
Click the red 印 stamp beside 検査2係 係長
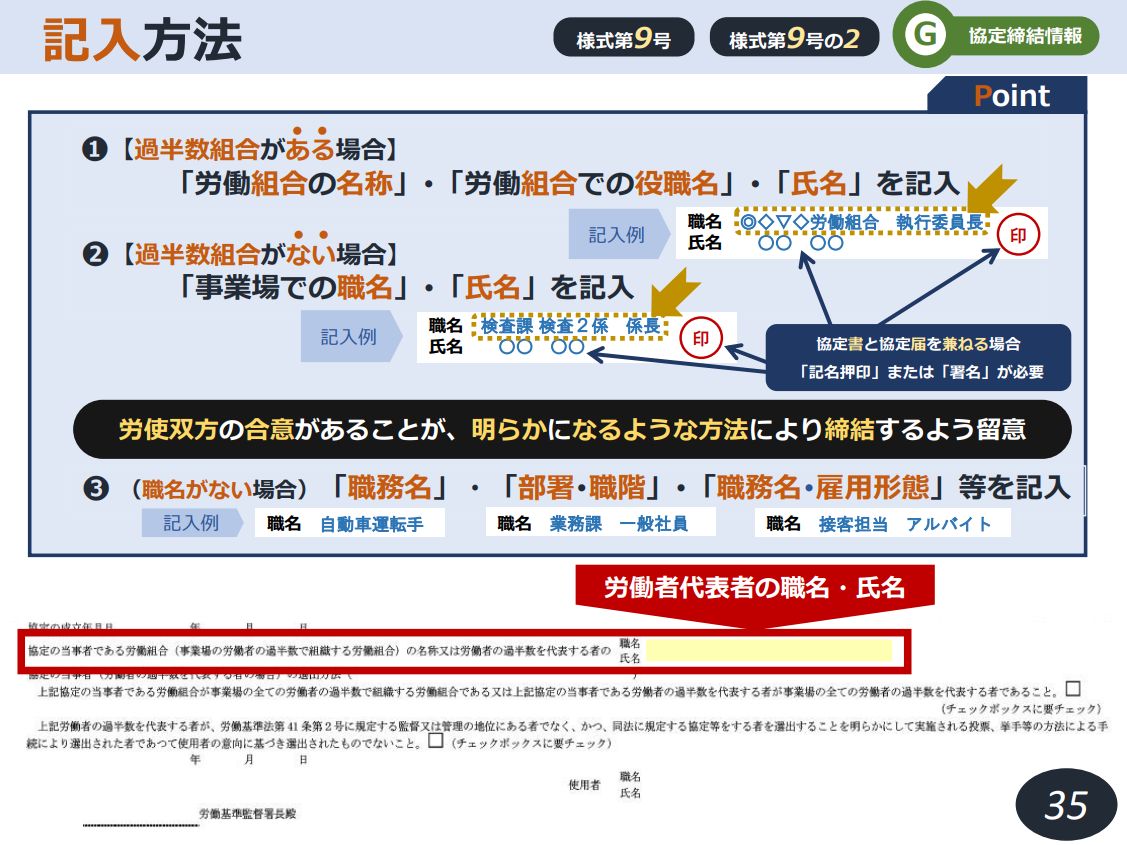click(x=701, y=339)
